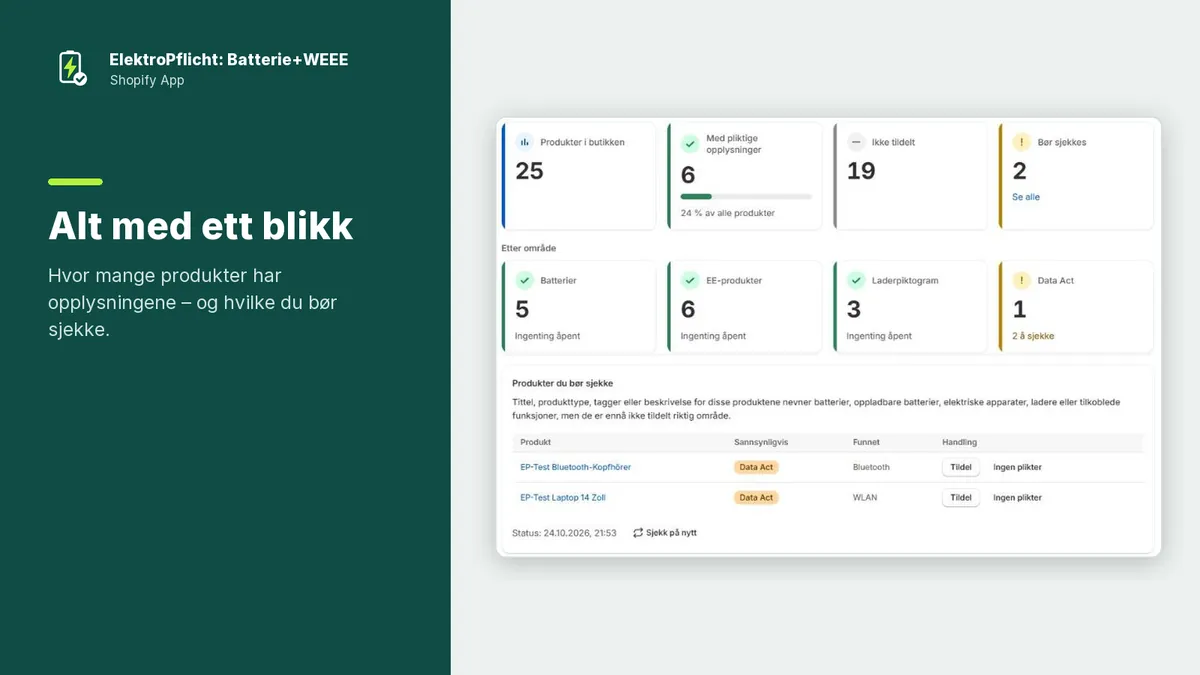Image resolution: width=1200 pixels, height=675 pixels.
Task: Click the check icon in Batterier card
Action: pos(524,280)
